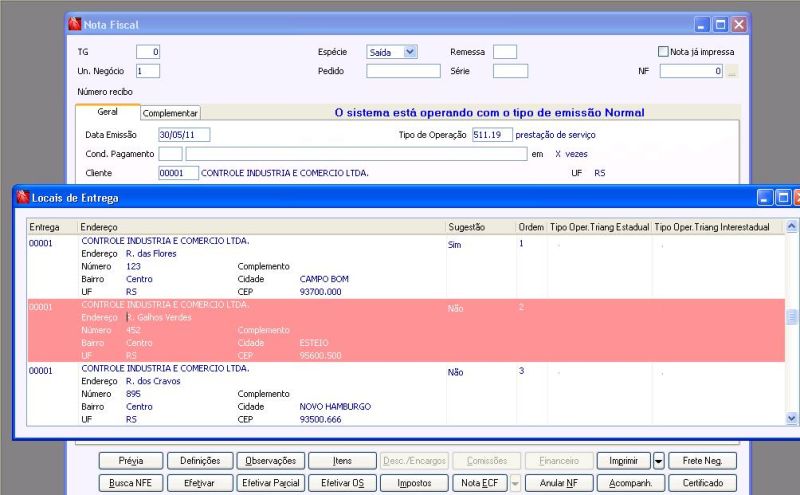Viewport: 800px width, 495px height.
Task: Close the Nota Fiscal window
Action: coord(739,24)
